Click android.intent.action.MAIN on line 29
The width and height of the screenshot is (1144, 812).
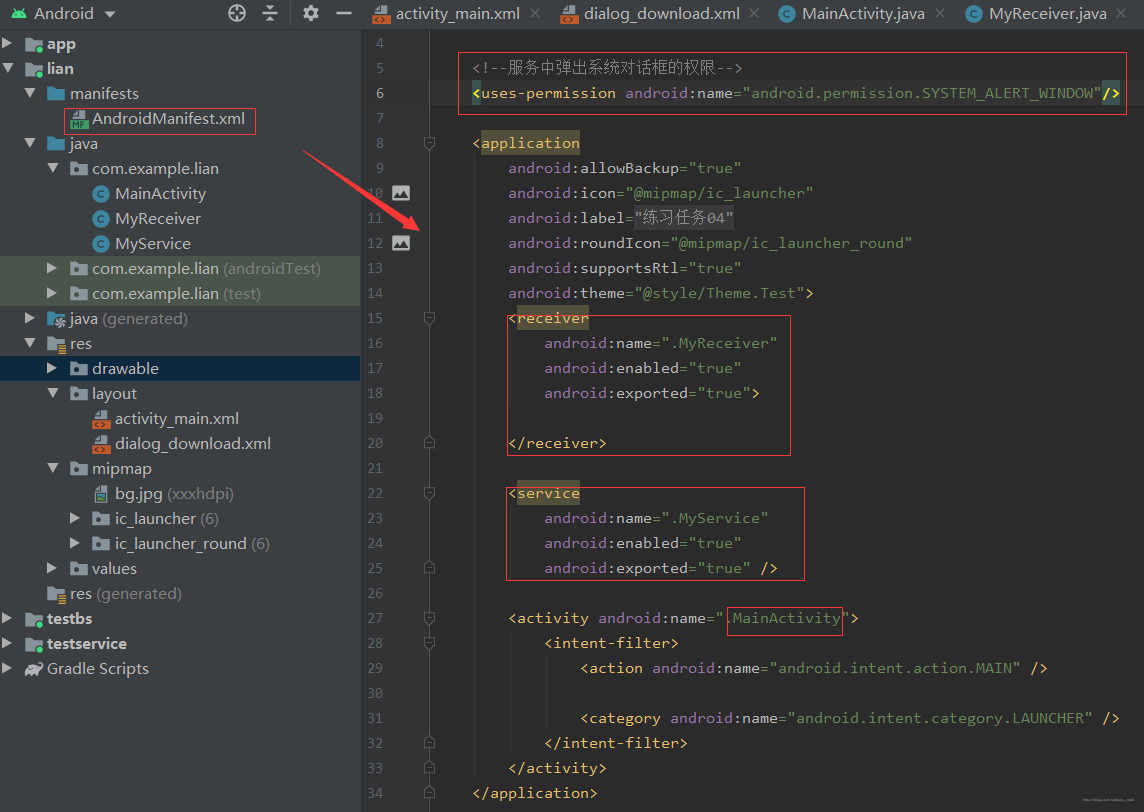896,668
